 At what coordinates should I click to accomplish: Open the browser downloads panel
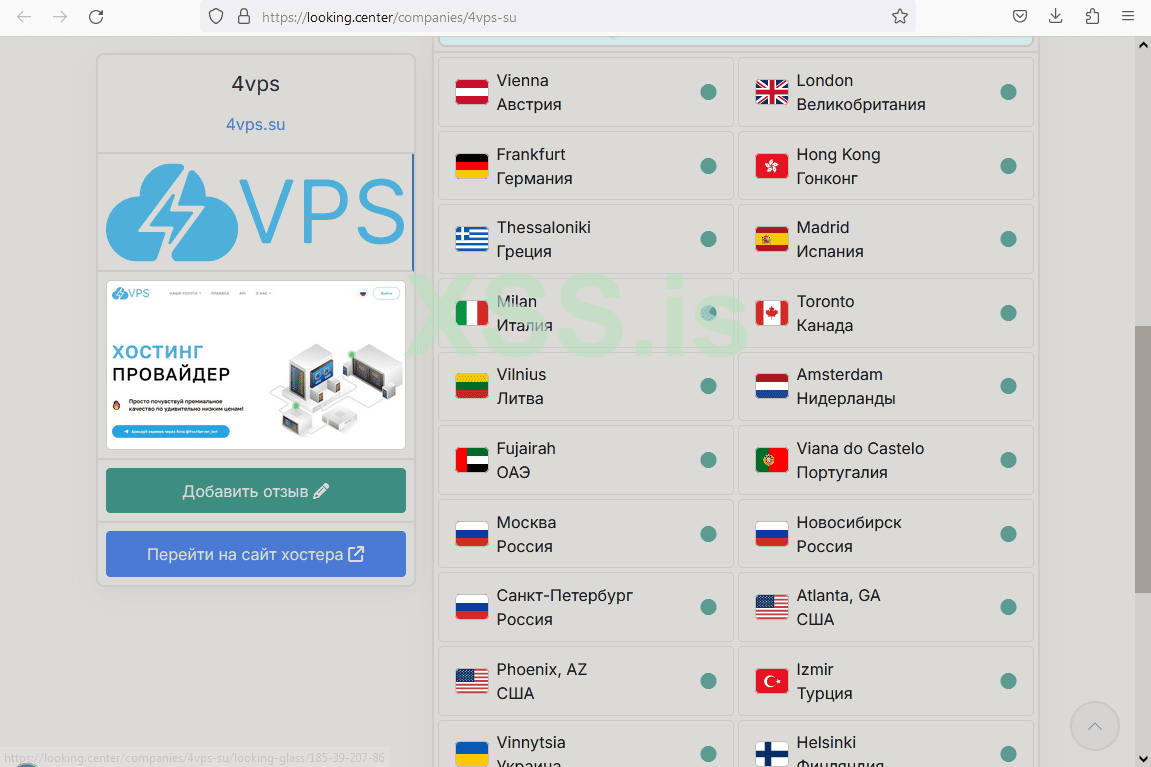pyautogui.click(x=1056, y=17)
